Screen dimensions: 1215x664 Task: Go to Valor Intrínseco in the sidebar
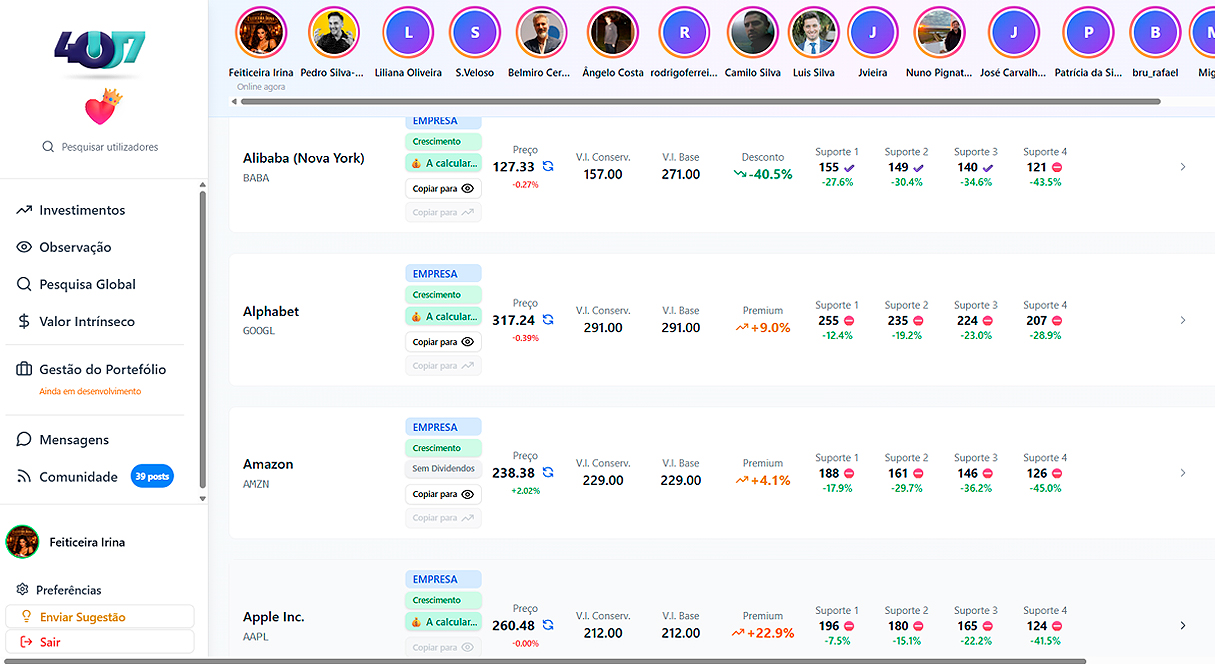[86, 321]
